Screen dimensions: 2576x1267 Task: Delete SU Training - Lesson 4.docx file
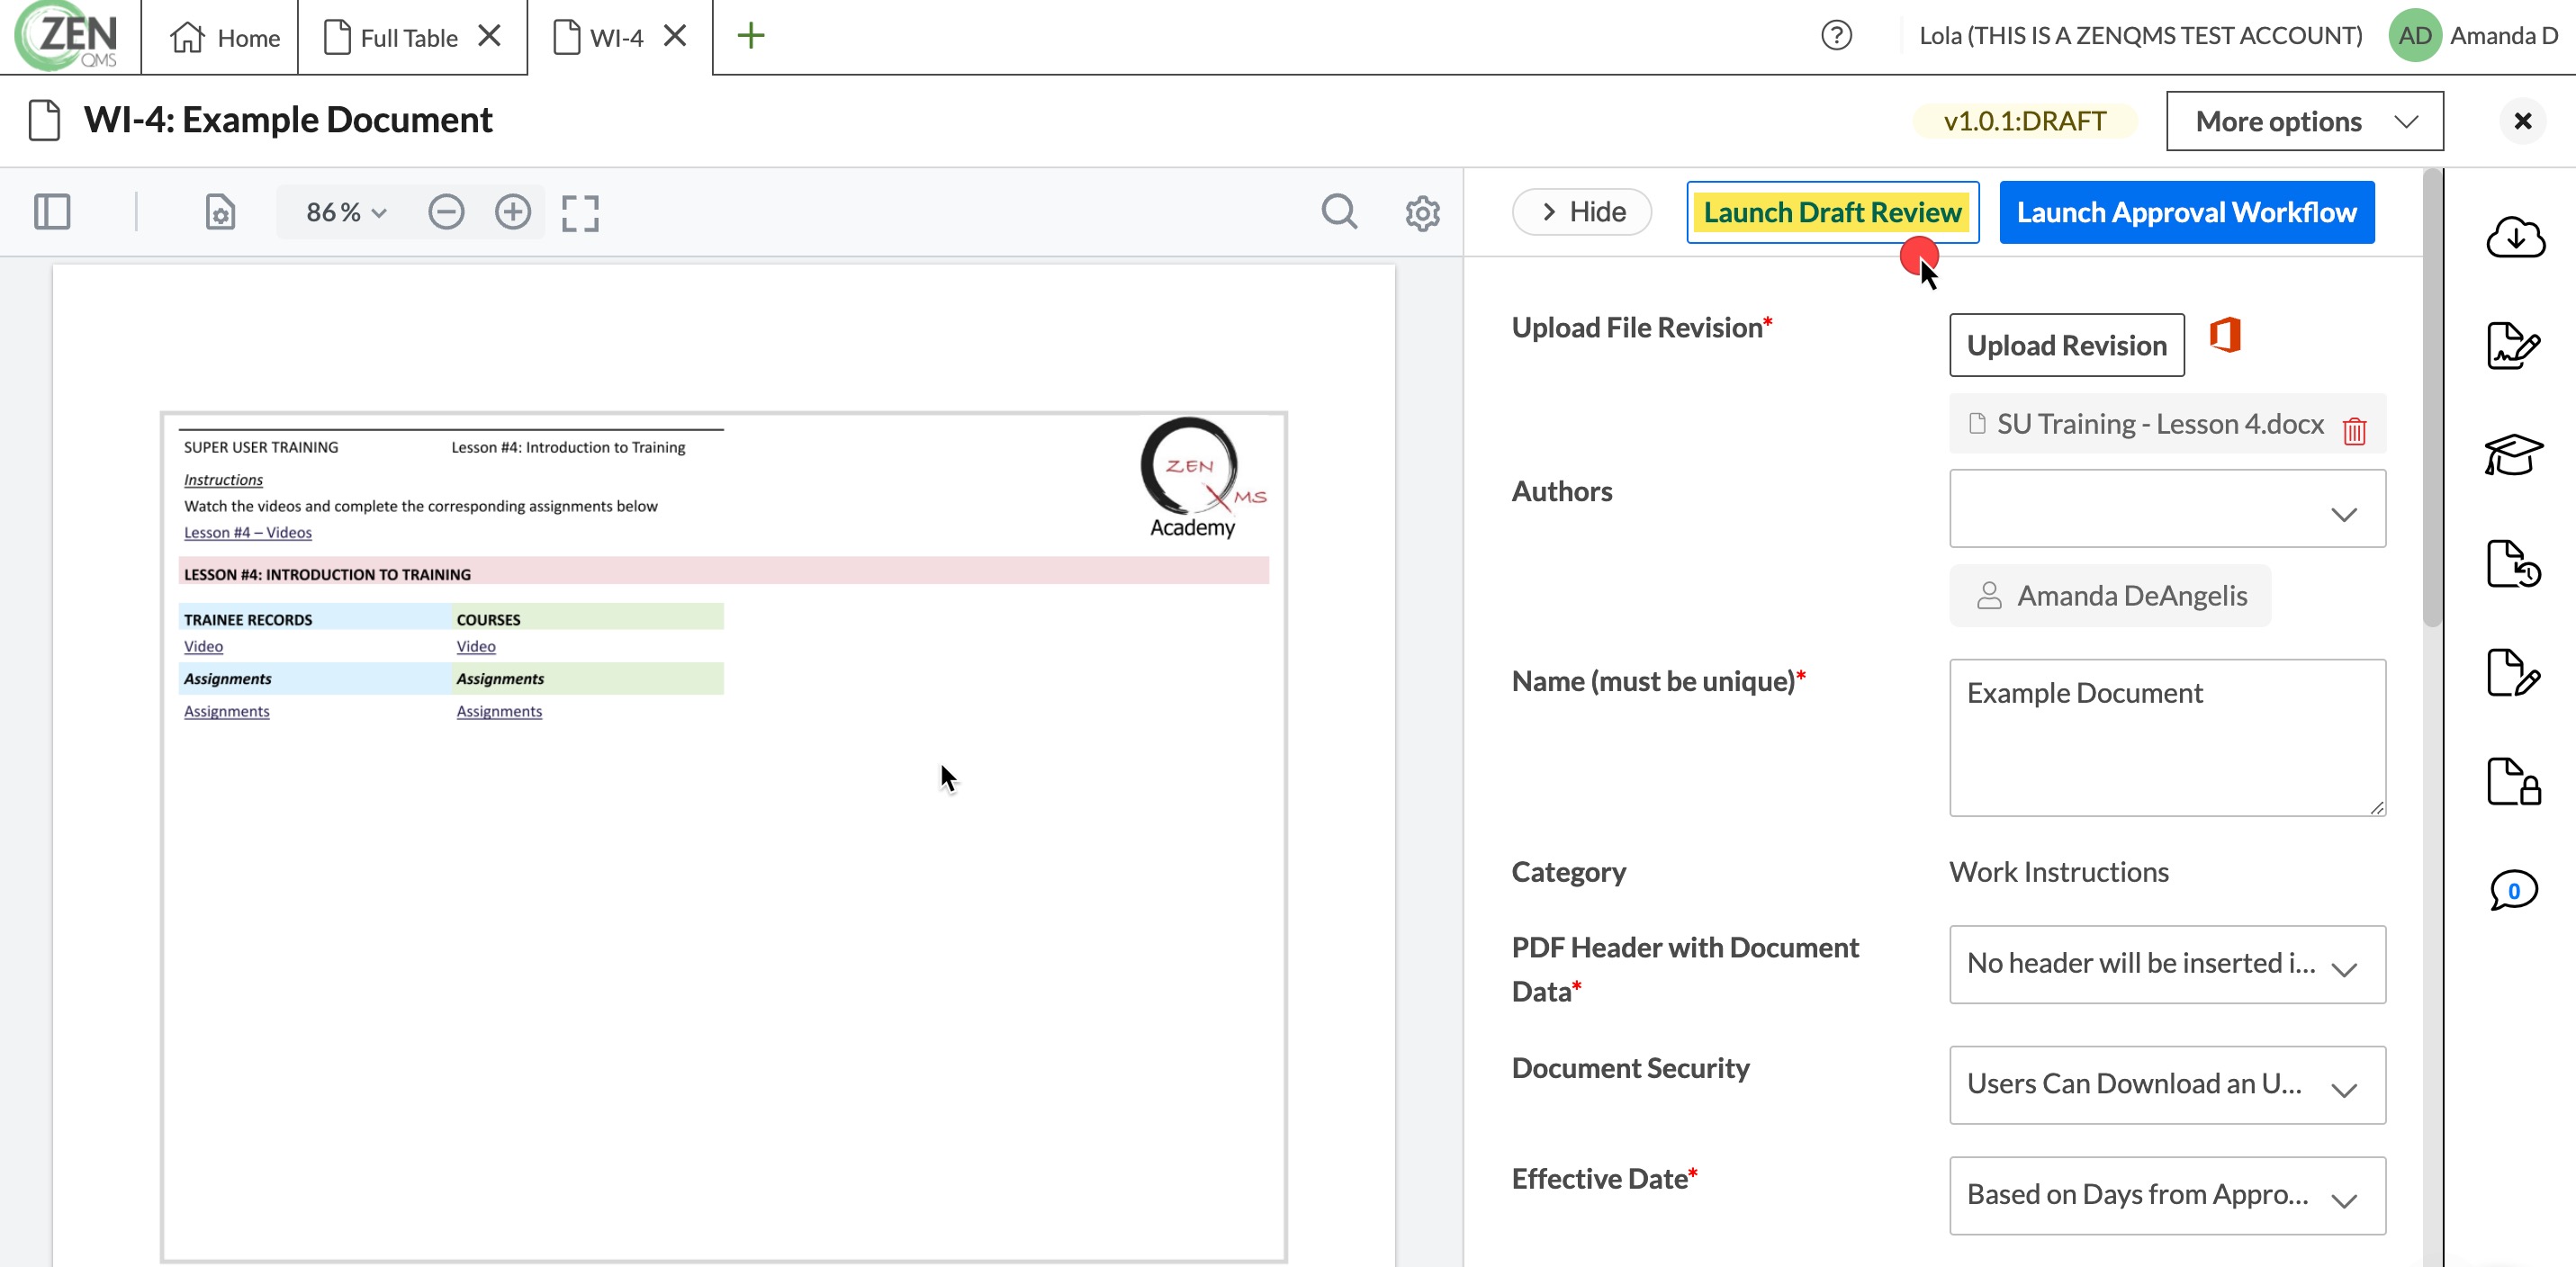tap(2354, 430)
